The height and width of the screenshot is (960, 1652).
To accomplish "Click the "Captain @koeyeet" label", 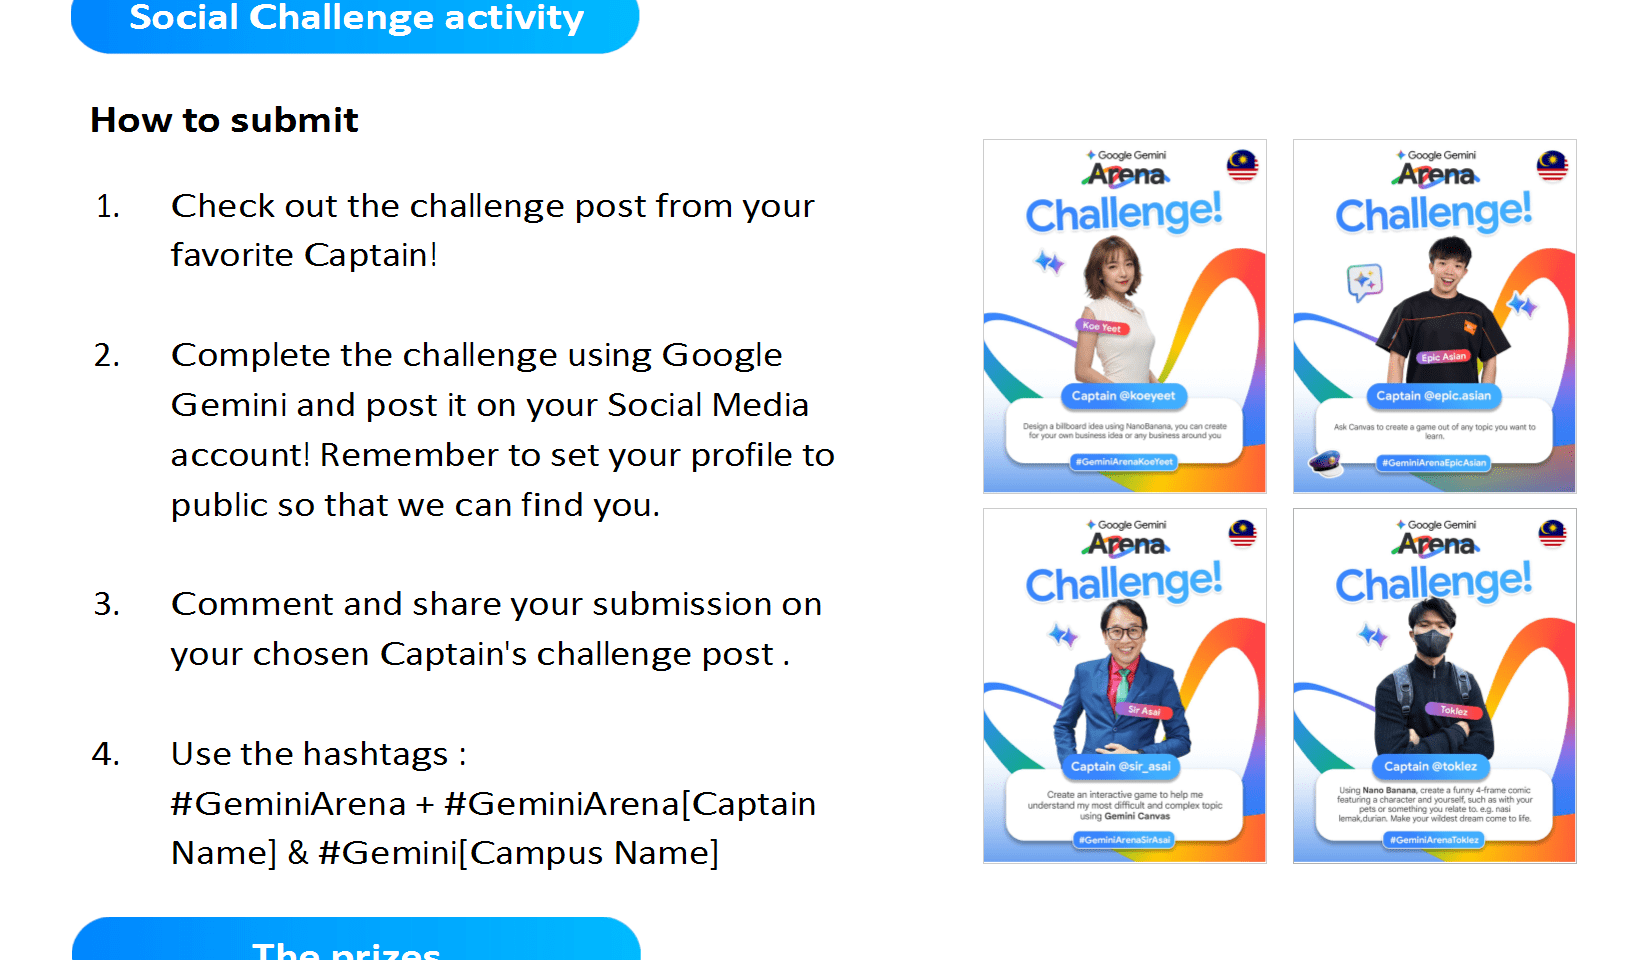I will [x=1123, y=396].
